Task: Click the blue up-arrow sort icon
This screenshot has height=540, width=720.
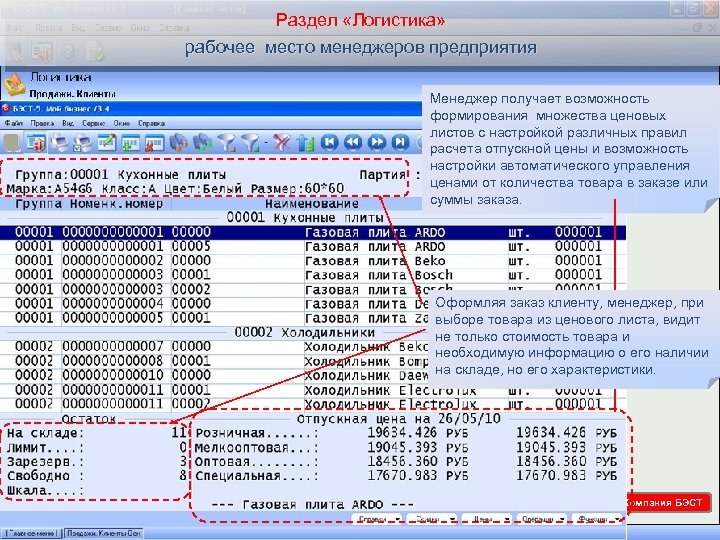Action: (x=305, y=143)
